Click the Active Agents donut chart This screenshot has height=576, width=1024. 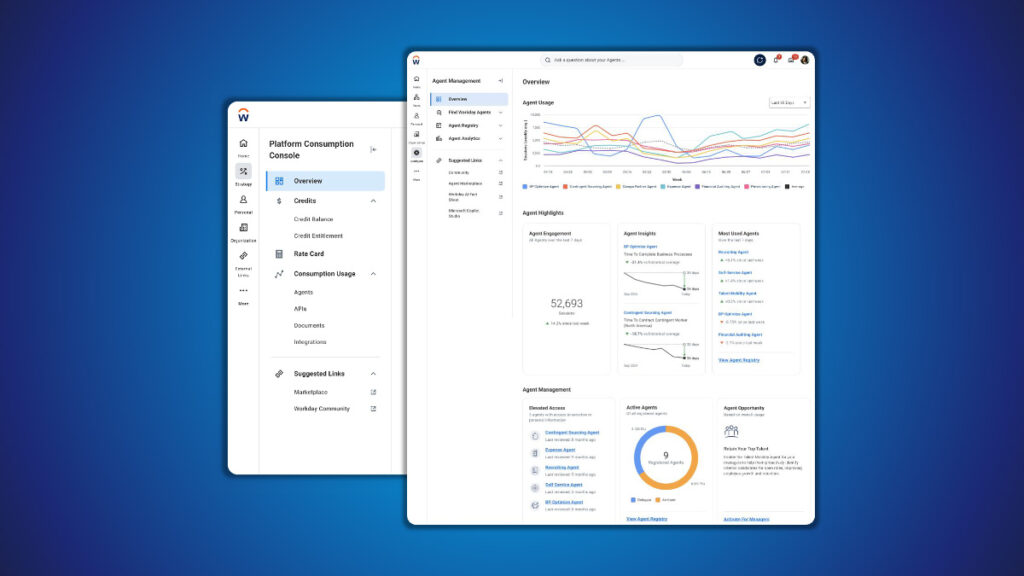[x=665, y=458]
